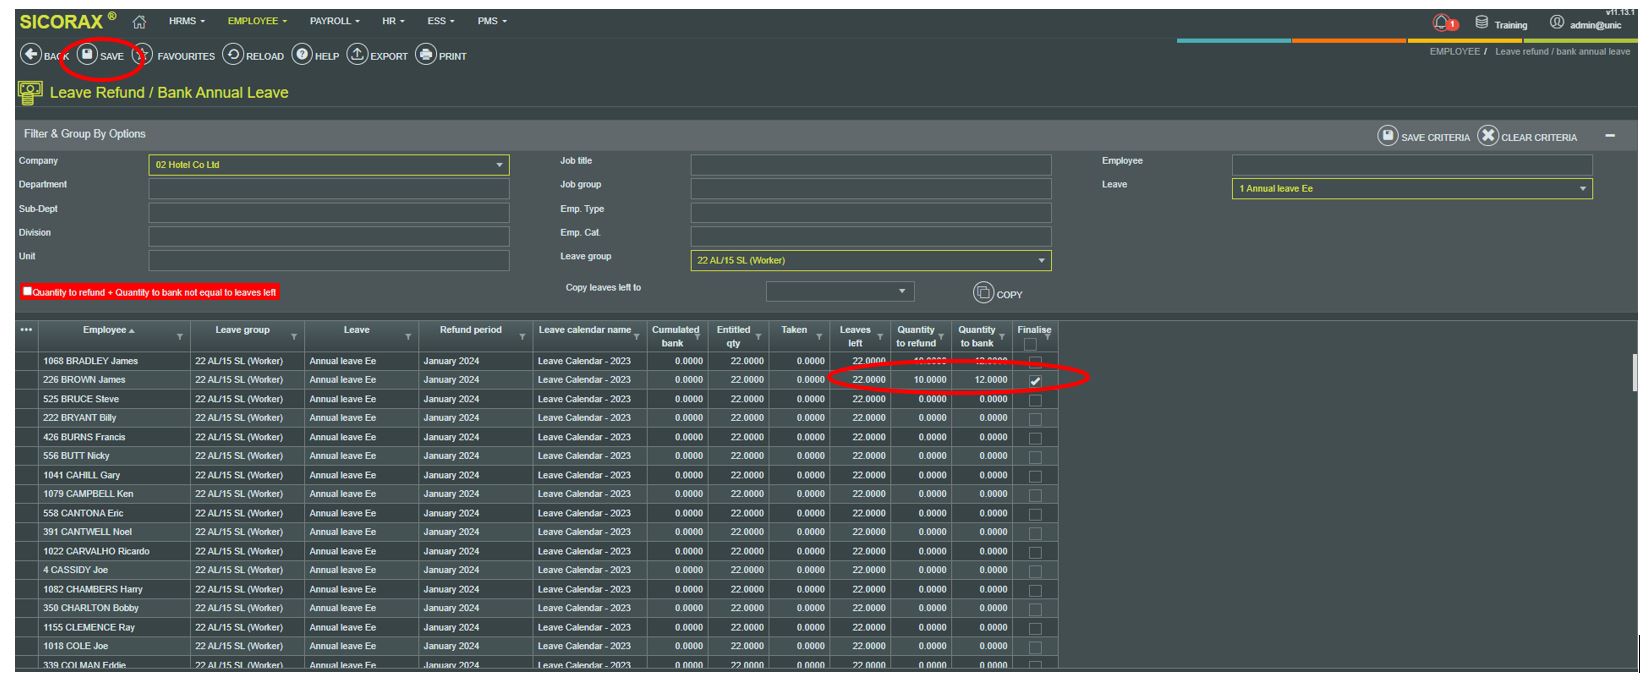Screen dimensions: 1651x682
Task: Go to the home page icon
Action: [x=141, y=21]
